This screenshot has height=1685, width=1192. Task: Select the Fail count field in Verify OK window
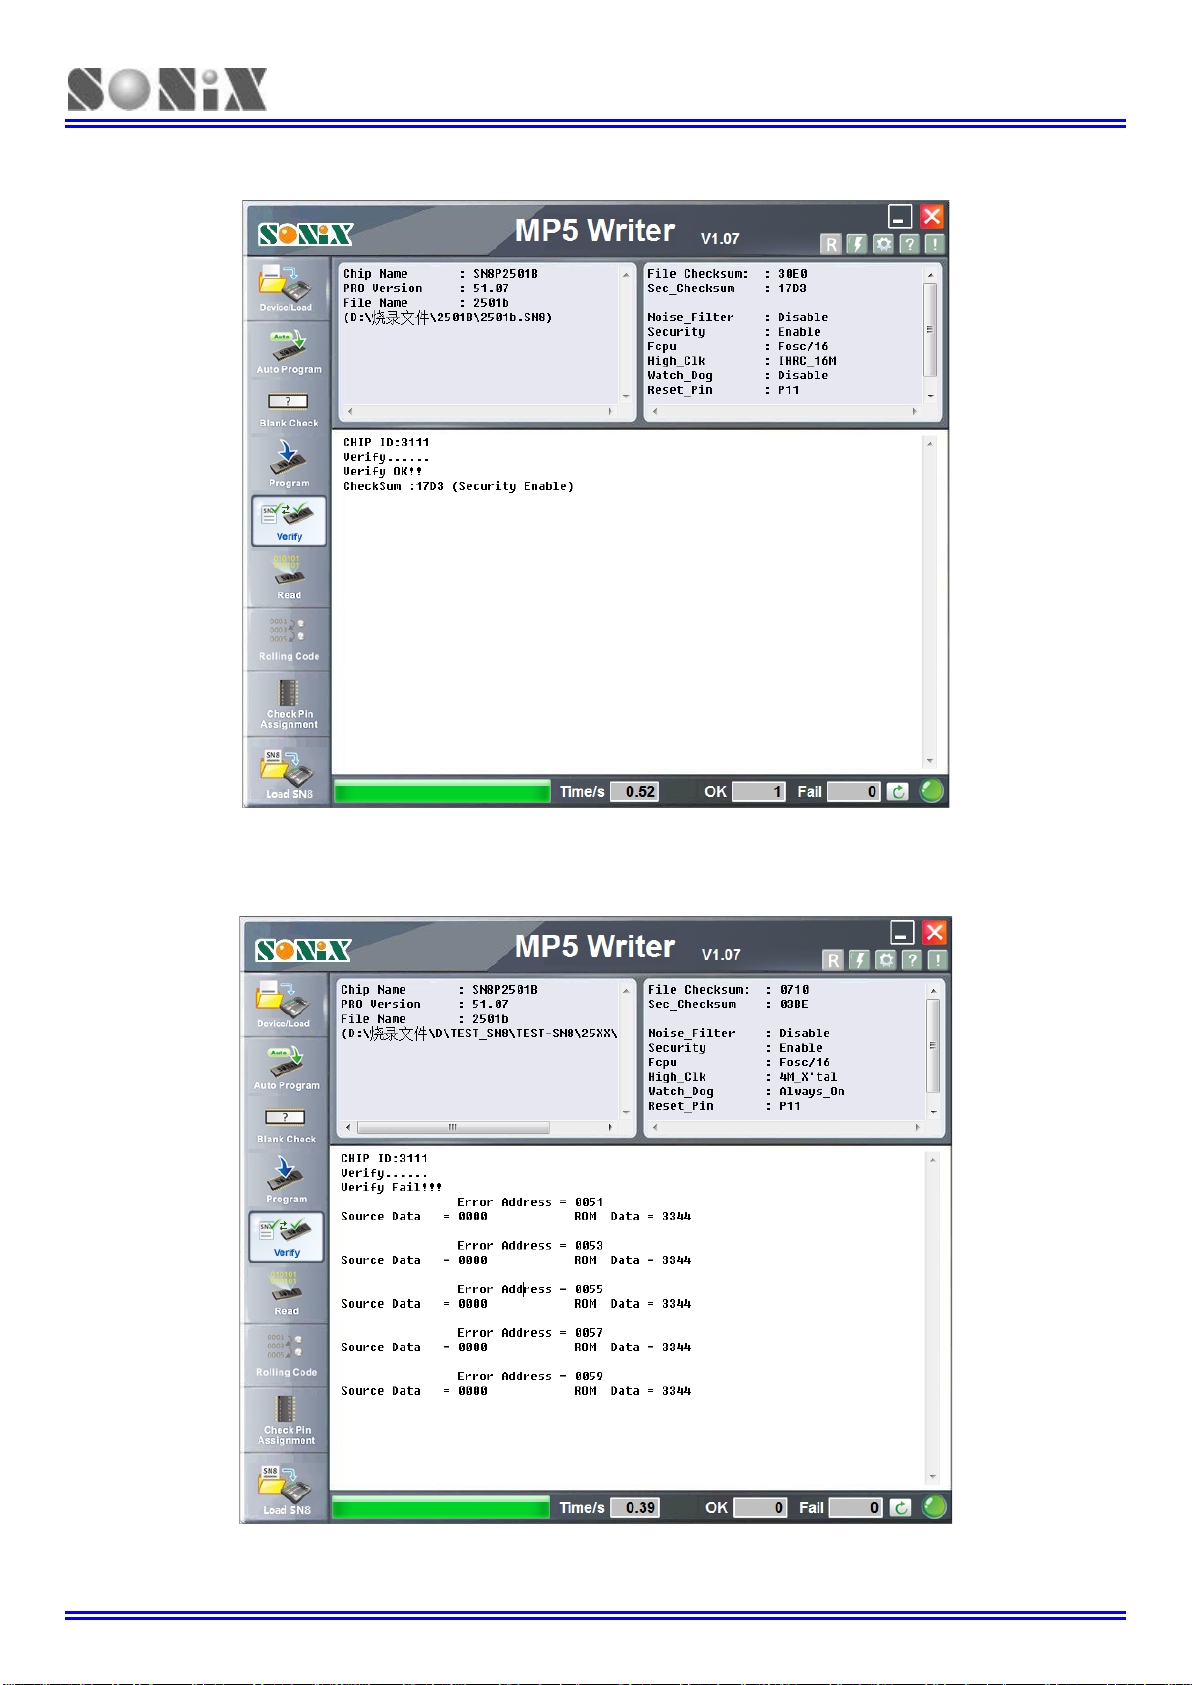click(854, 792)
